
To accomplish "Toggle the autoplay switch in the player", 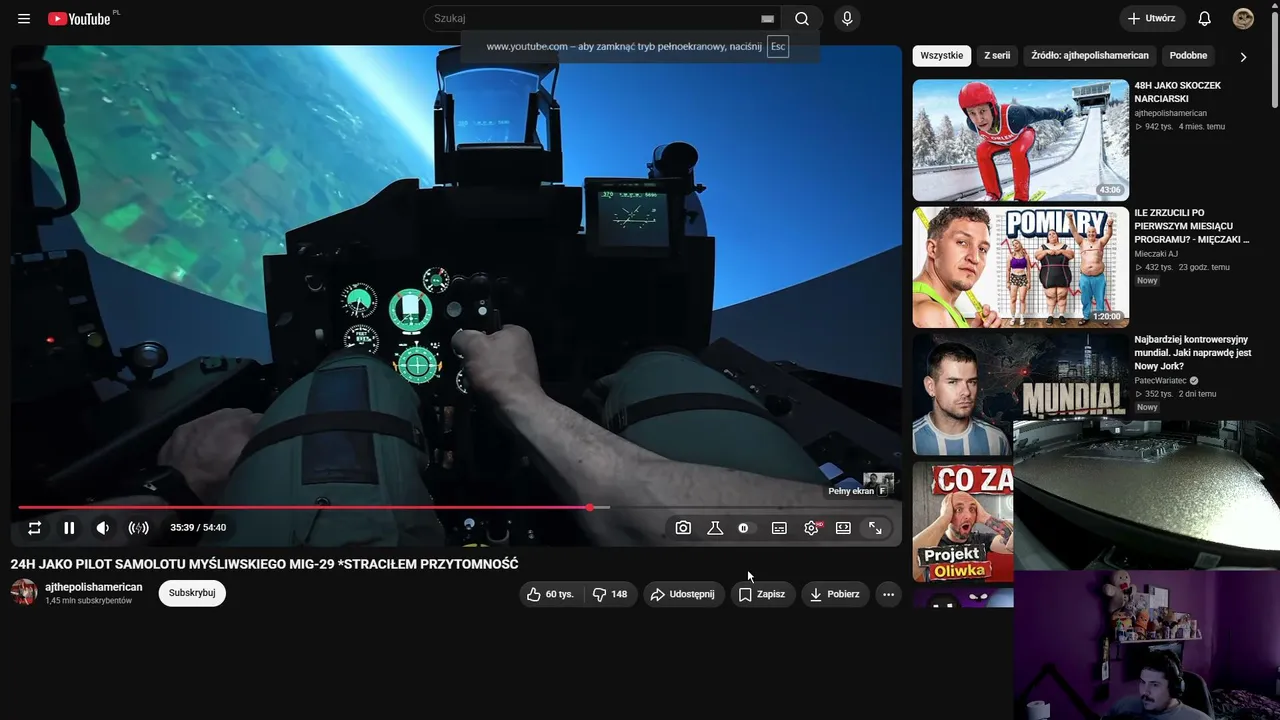I will click(745, 528).
